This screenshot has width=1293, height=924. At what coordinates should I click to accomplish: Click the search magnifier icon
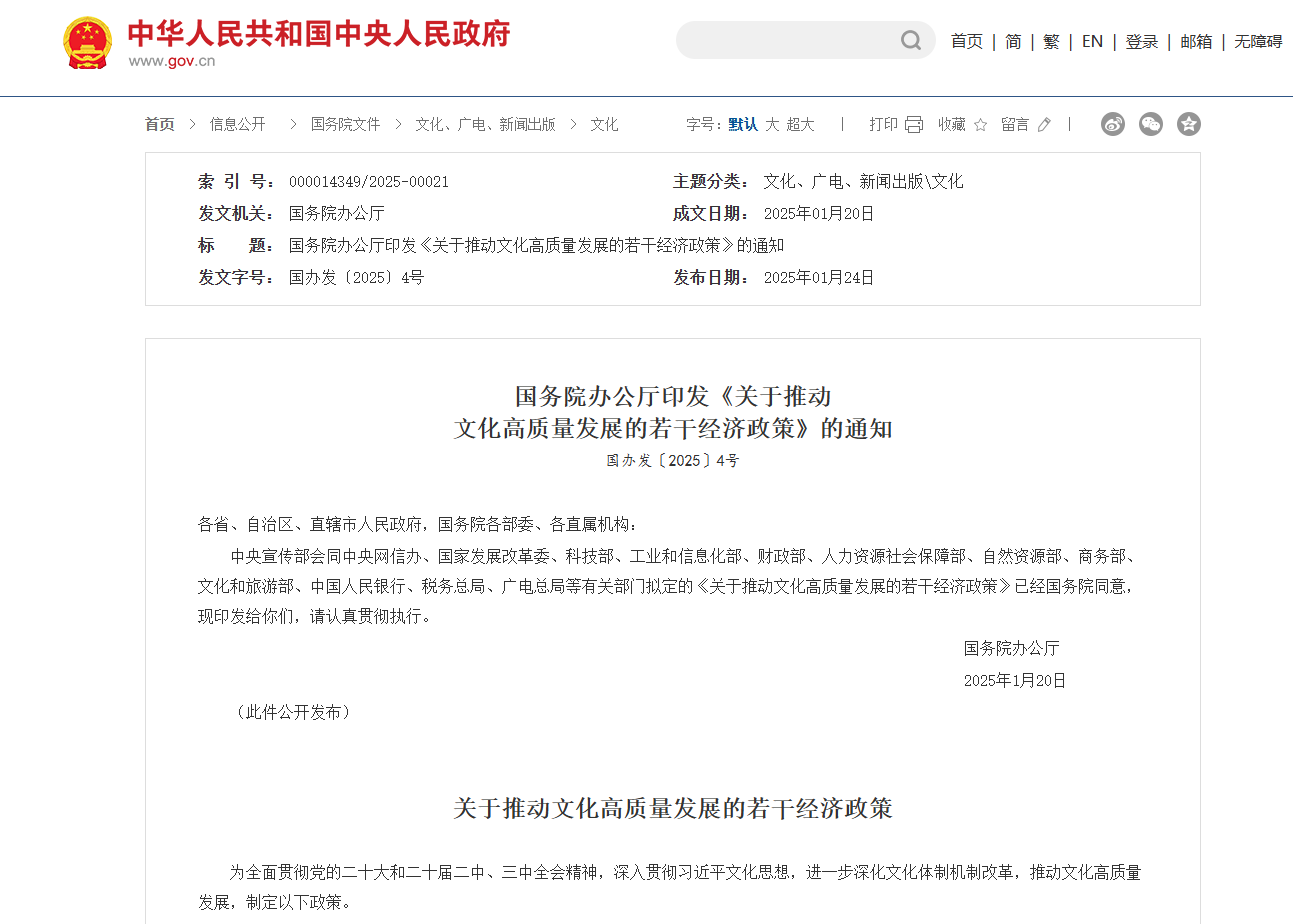(910, 40)
